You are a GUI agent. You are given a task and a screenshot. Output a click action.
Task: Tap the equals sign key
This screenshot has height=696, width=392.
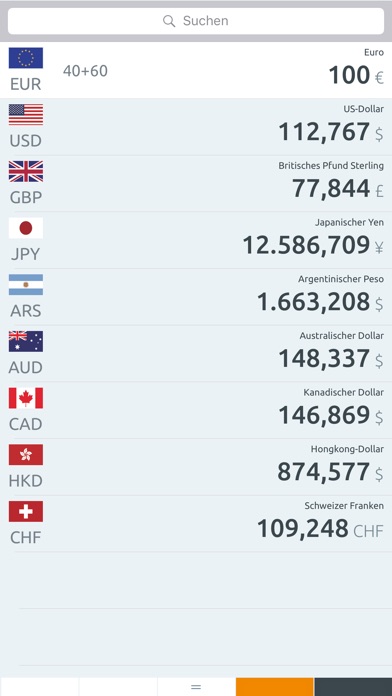196,687
